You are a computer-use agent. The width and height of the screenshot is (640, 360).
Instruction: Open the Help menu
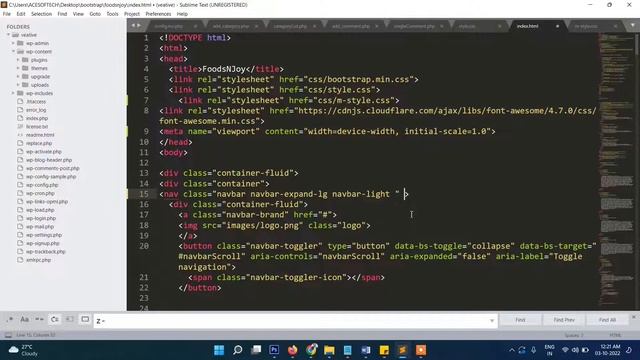[x=182, y=14]
